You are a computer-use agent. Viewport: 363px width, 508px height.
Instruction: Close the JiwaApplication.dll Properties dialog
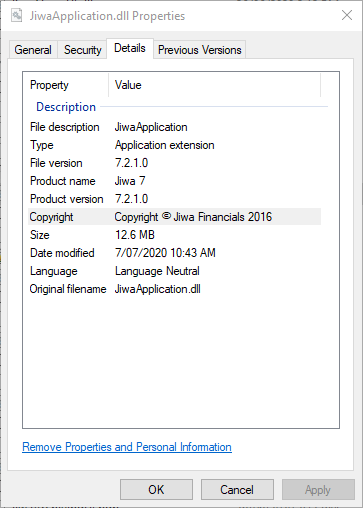coord(347,15)
